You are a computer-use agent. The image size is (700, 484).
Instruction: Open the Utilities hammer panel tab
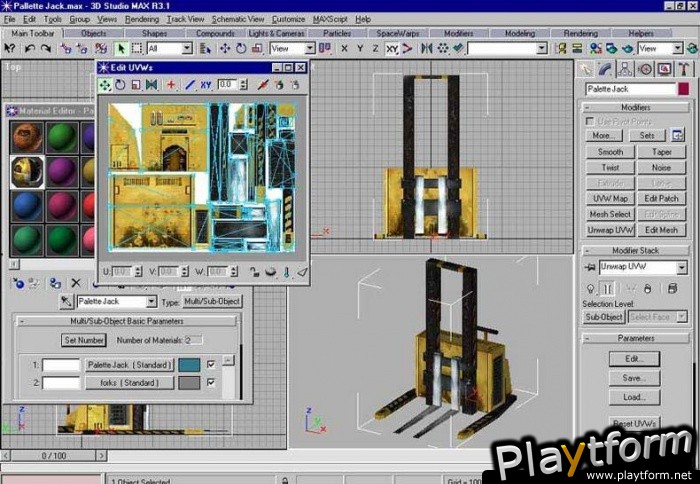pos(684,69)
